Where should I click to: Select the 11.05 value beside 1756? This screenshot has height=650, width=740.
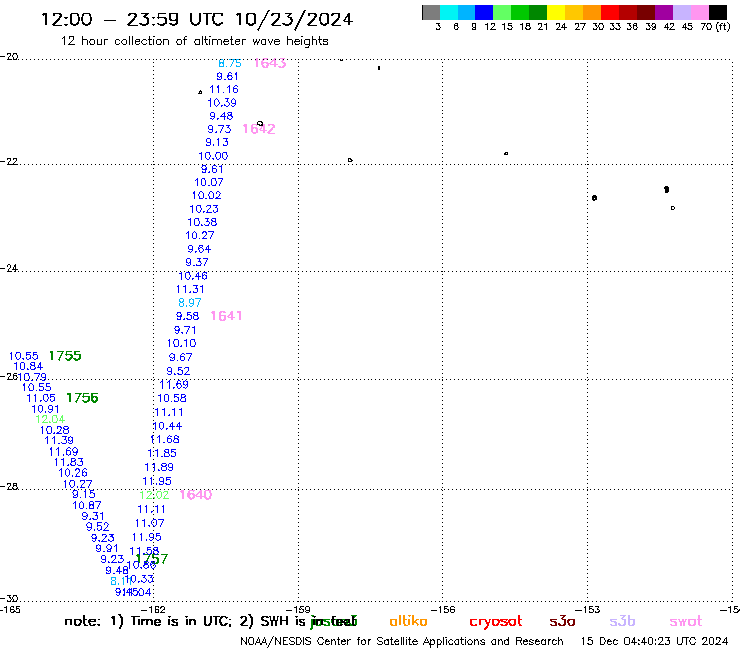(x=41, y=398)
